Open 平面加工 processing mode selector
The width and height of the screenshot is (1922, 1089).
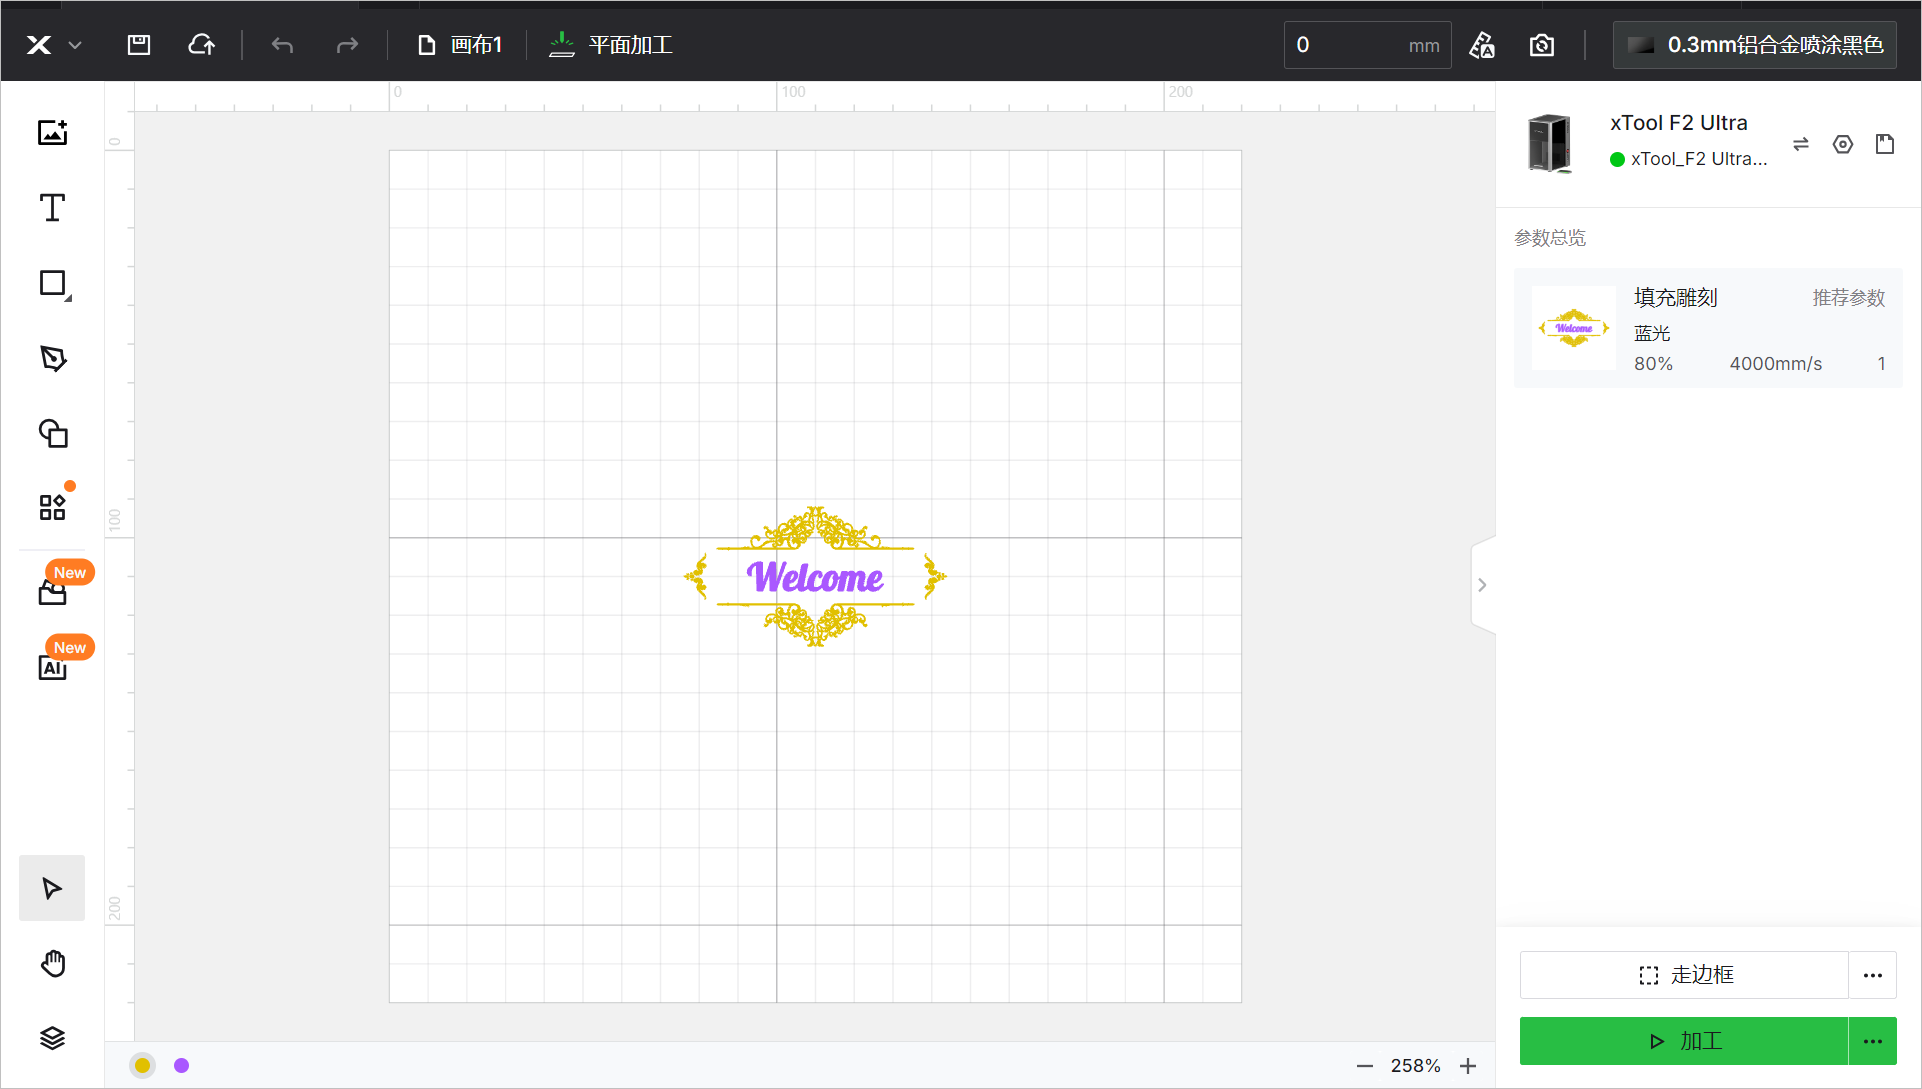pyautogui.click(x=611, y=45)
